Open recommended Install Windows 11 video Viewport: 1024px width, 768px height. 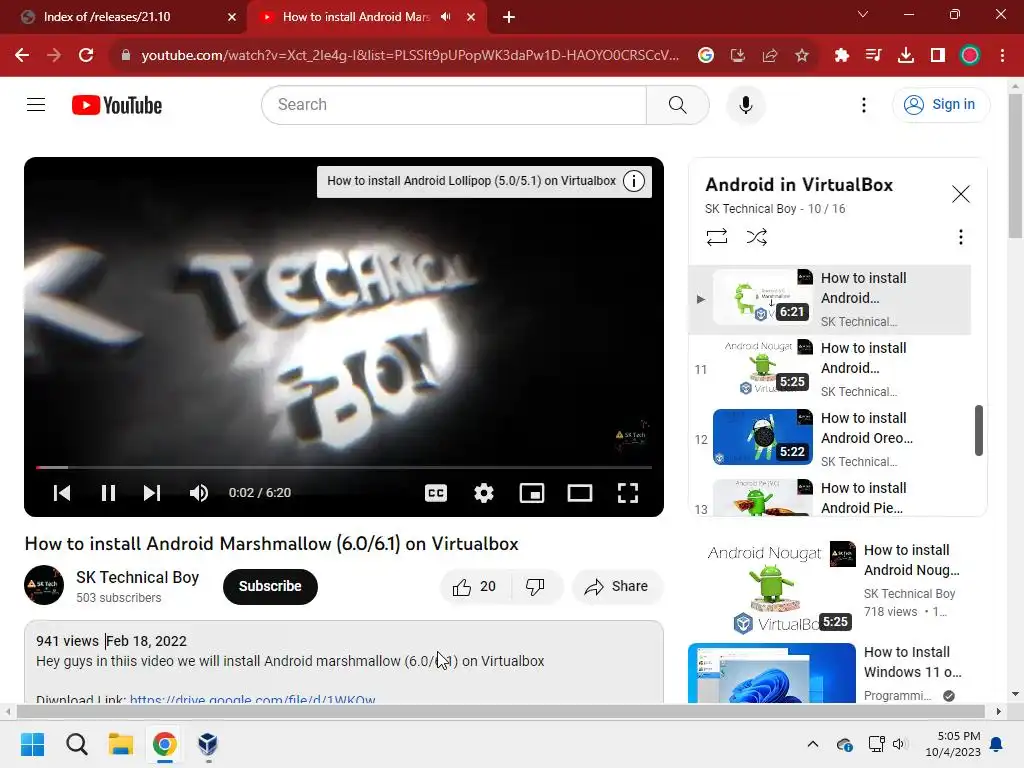tap(836, 673)
